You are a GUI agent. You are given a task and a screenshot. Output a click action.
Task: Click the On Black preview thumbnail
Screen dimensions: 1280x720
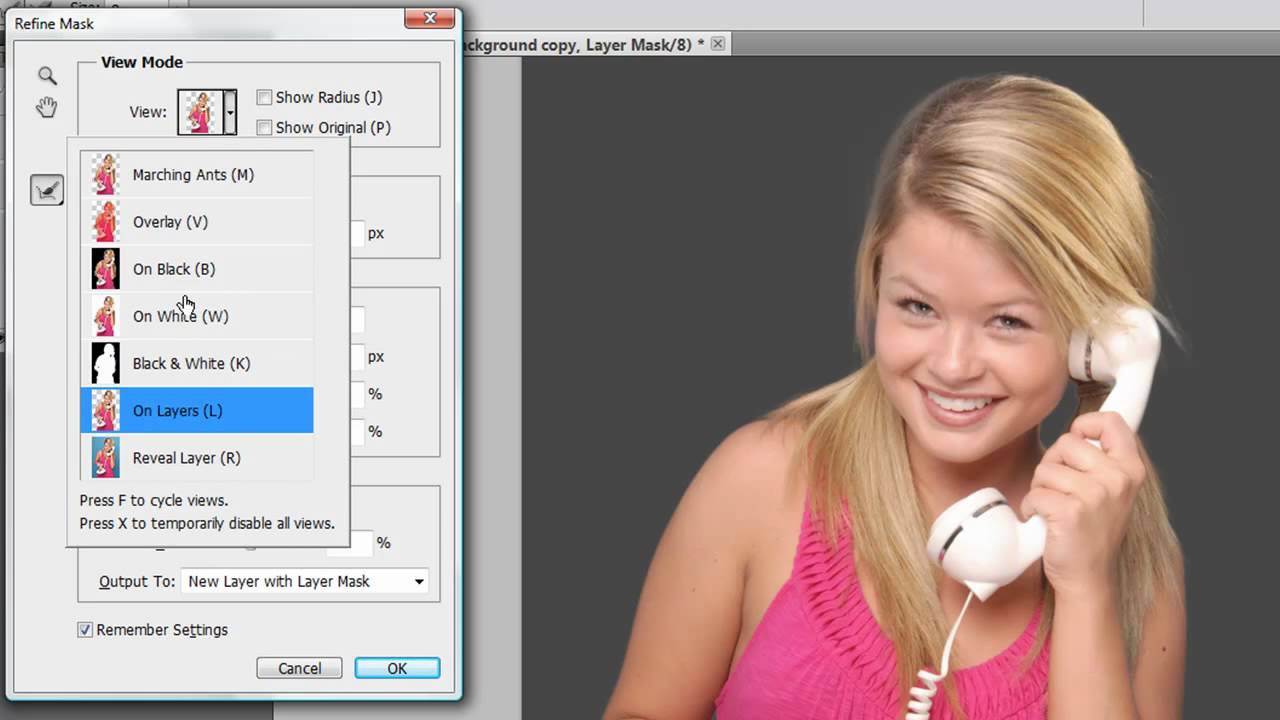[x=105, y=268]
